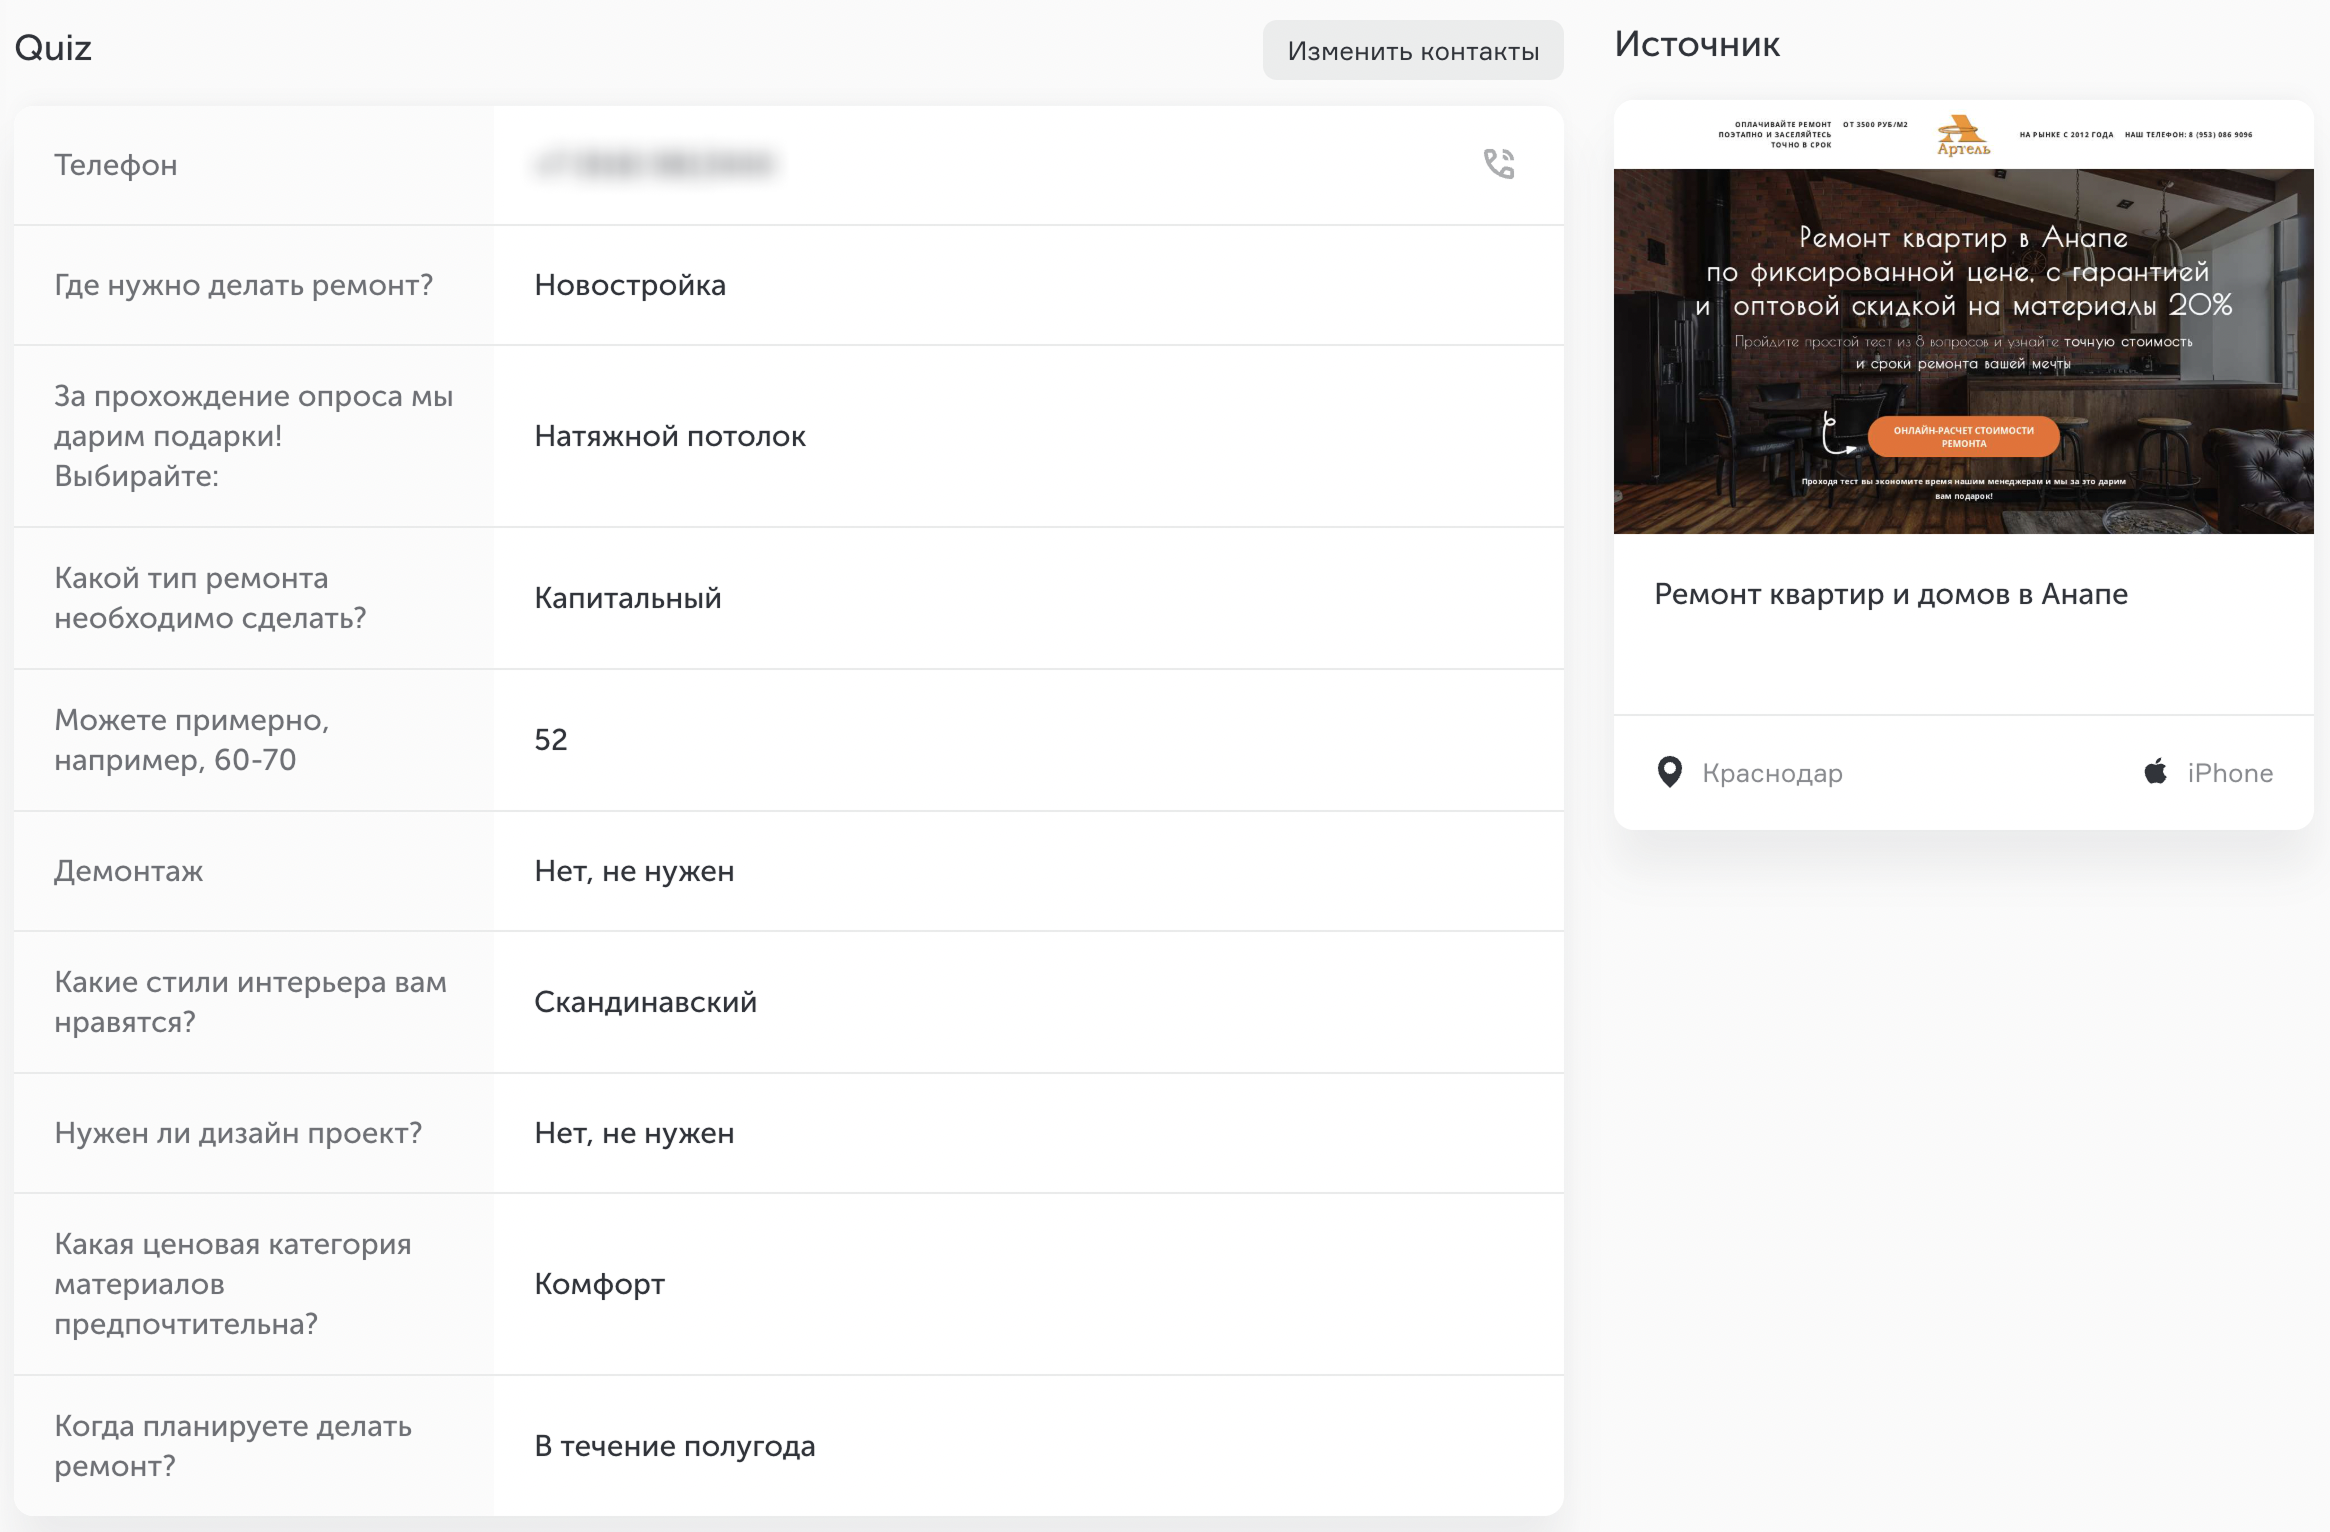Select the Капитальный answer
Viewport: 2330px width, 1532px height.
pyautogui.click(x=628, y=598)
